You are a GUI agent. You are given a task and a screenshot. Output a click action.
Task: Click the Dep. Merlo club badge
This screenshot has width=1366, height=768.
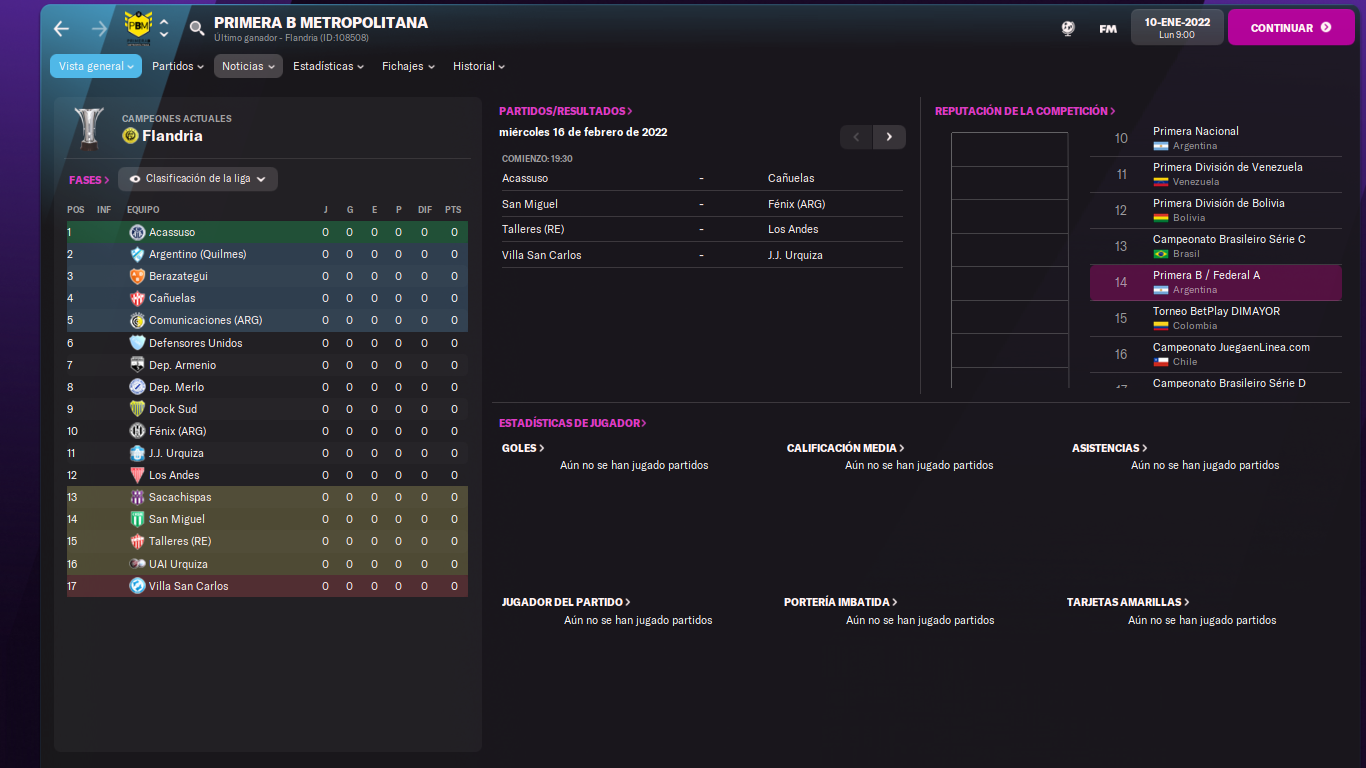(137, 387)
